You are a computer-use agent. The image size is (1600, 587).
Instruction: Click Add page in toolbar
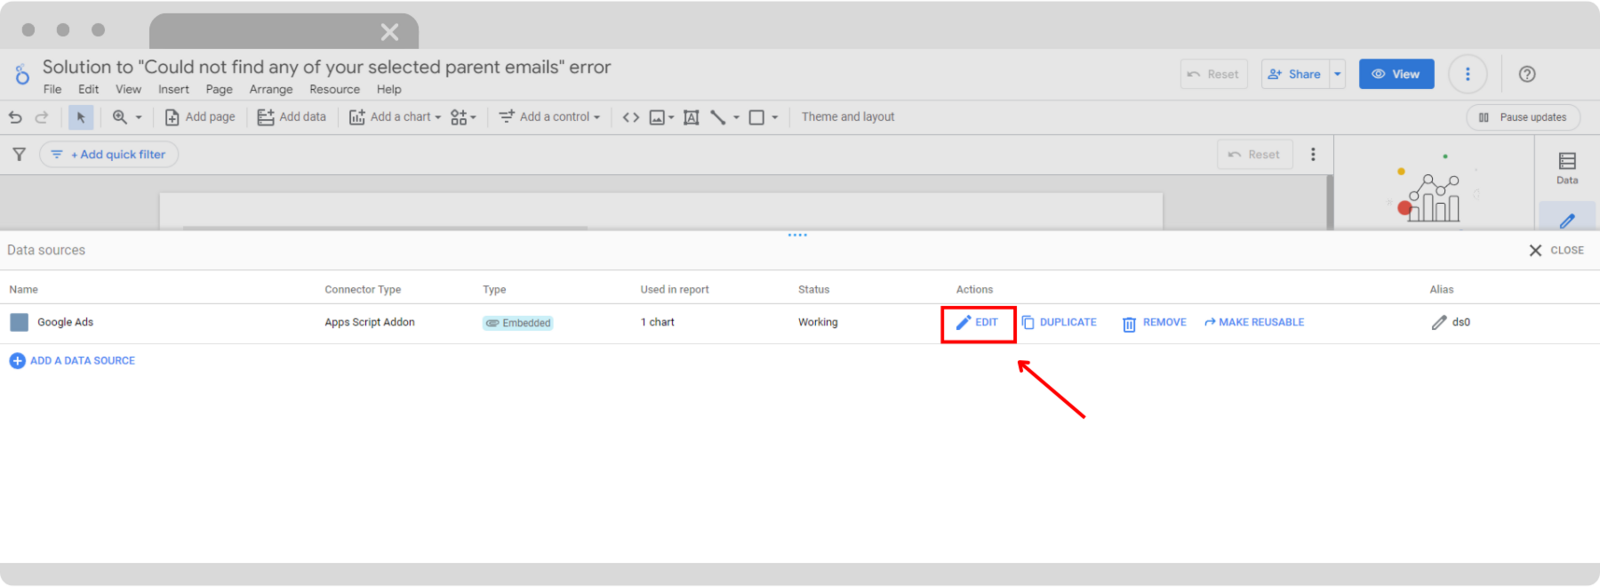[200, 117]
